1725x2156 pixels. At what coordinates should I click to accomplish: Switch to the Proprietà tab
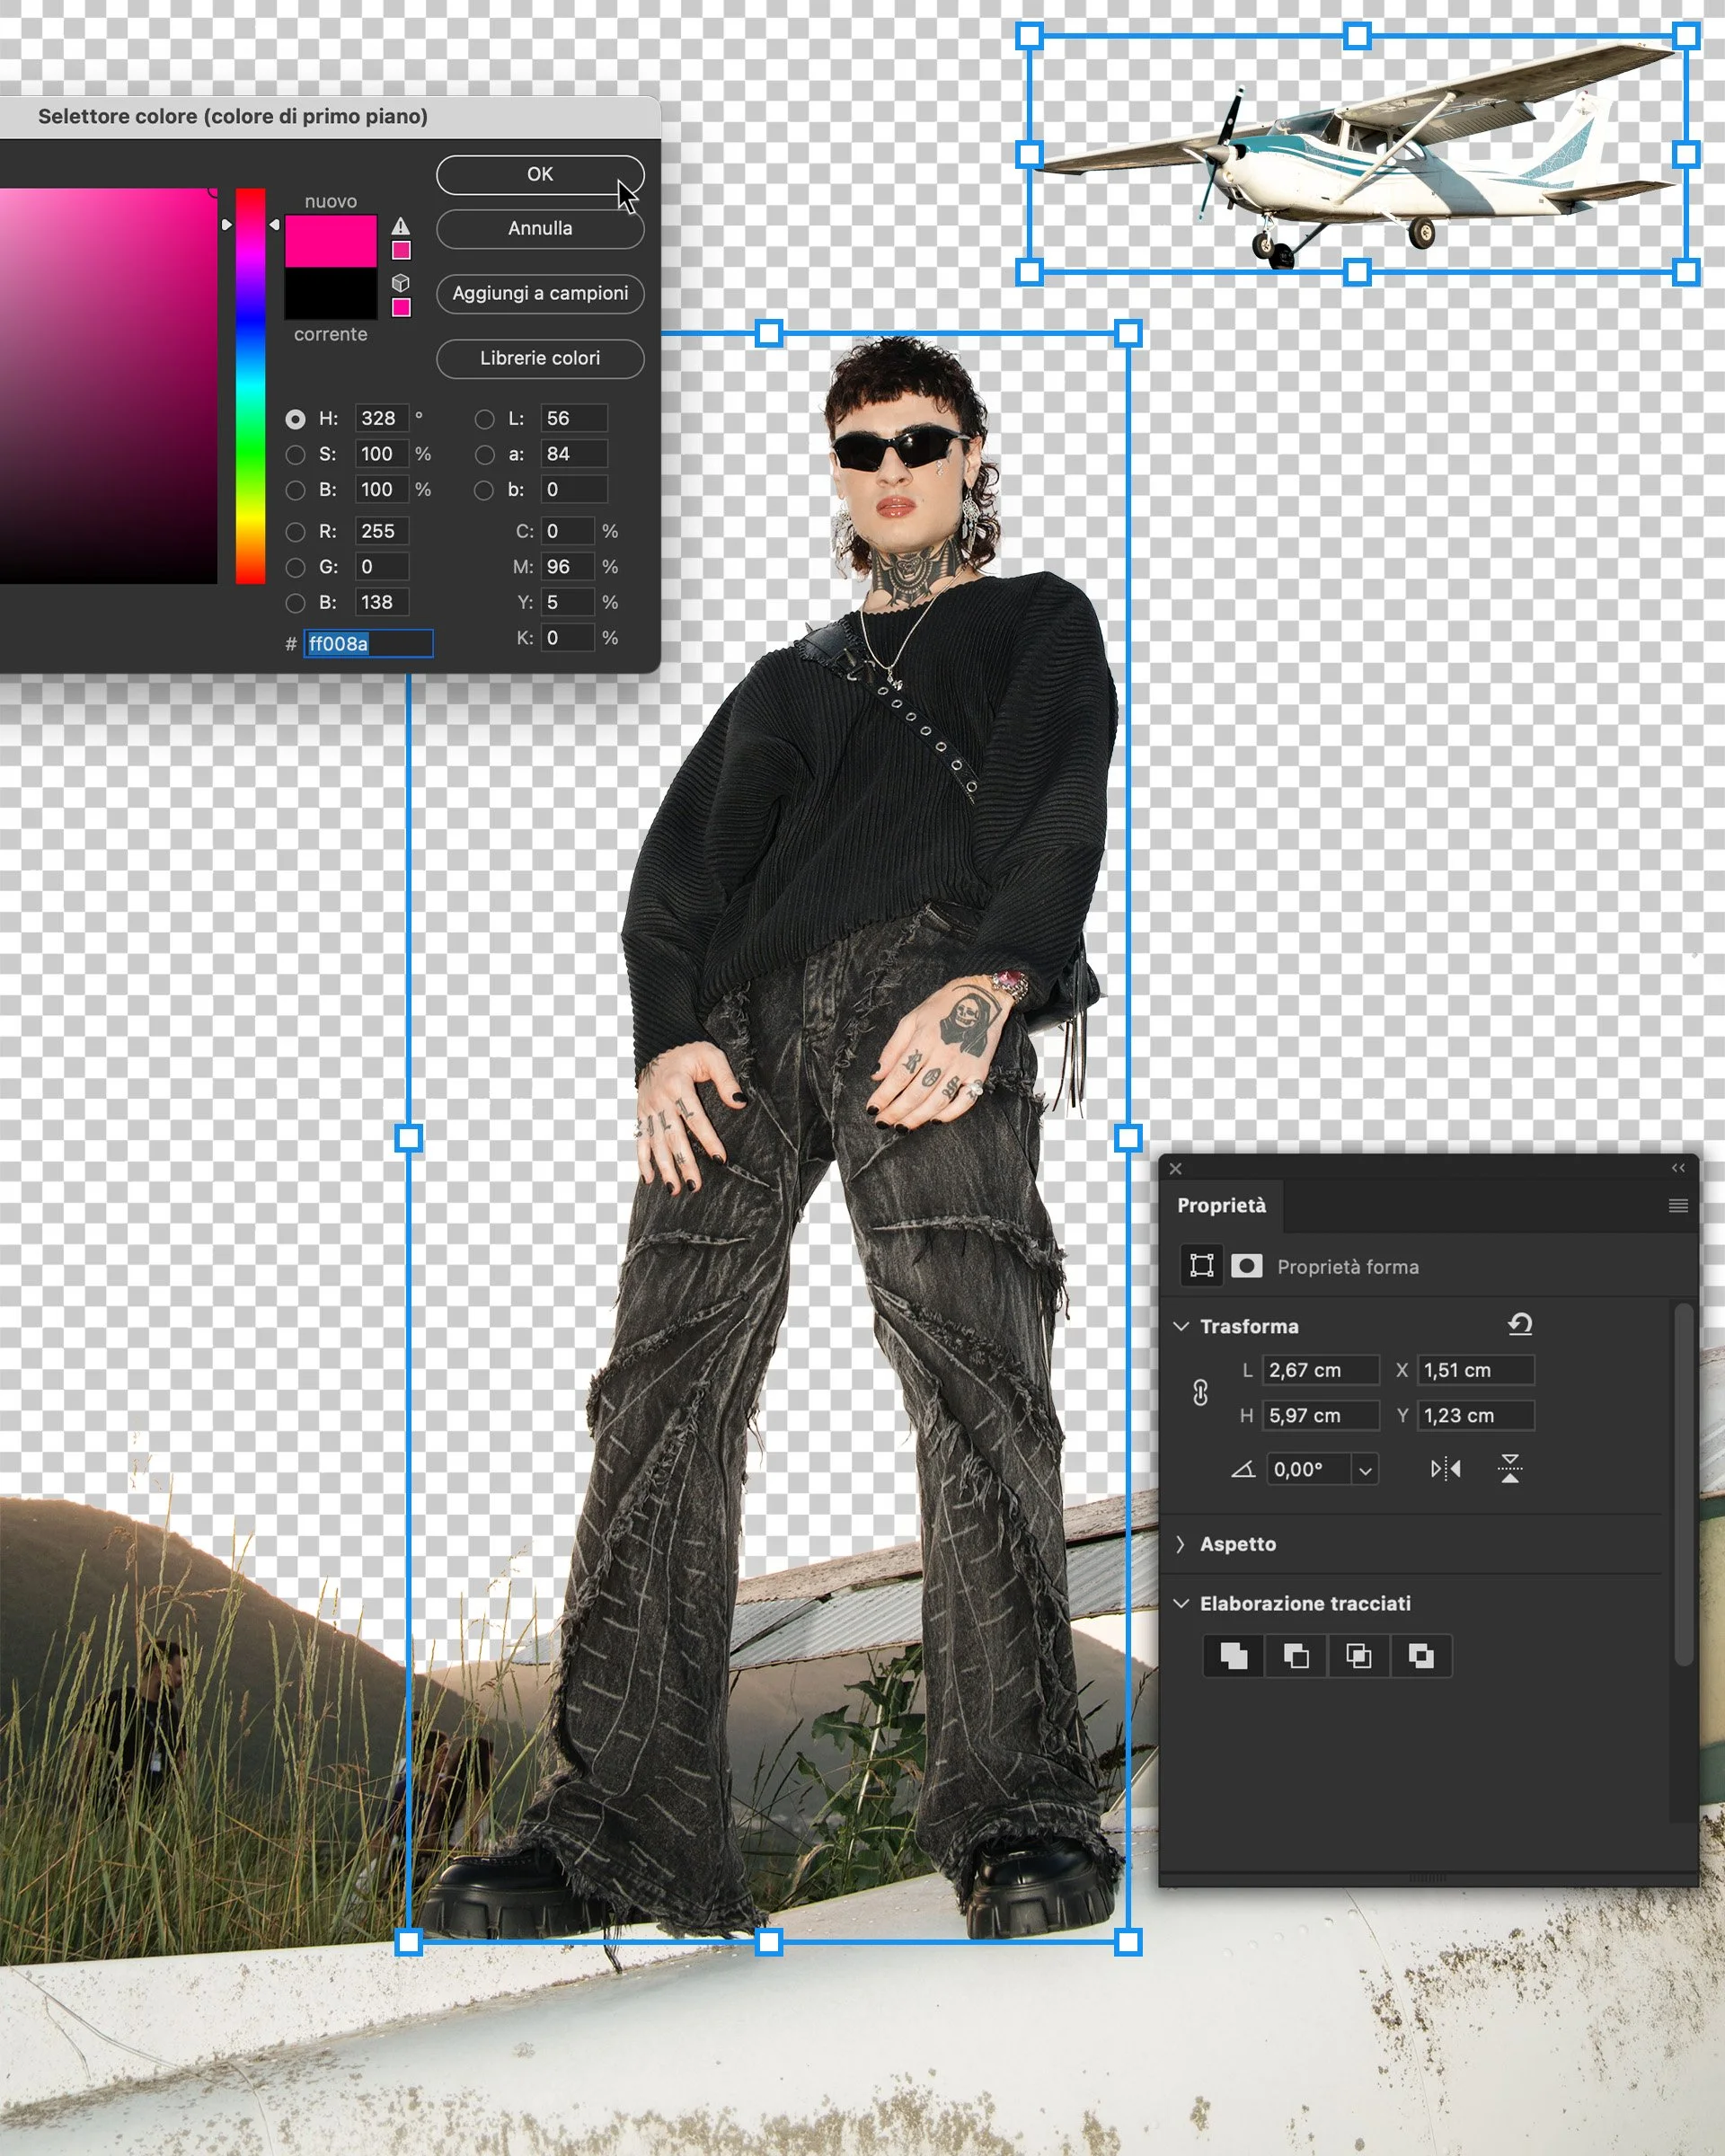click(x=1221, y=1206)
